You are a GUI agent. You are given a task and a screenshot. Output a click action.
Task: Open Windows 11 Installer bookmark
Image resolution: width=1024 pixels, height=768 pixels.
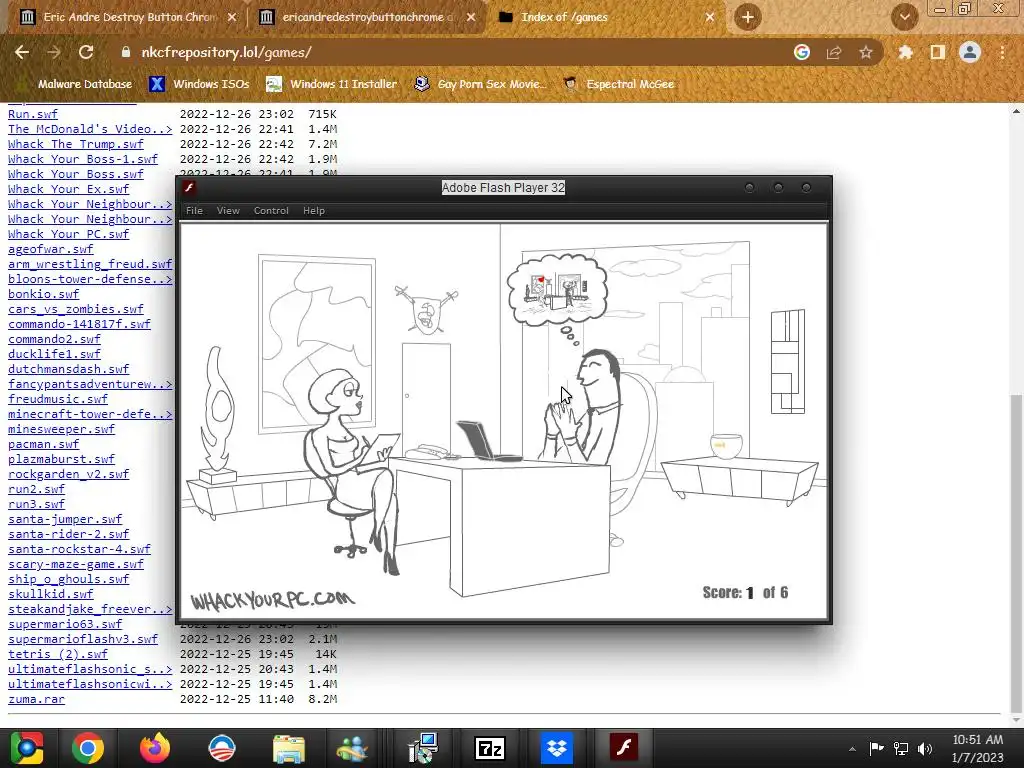coord(332,84)
